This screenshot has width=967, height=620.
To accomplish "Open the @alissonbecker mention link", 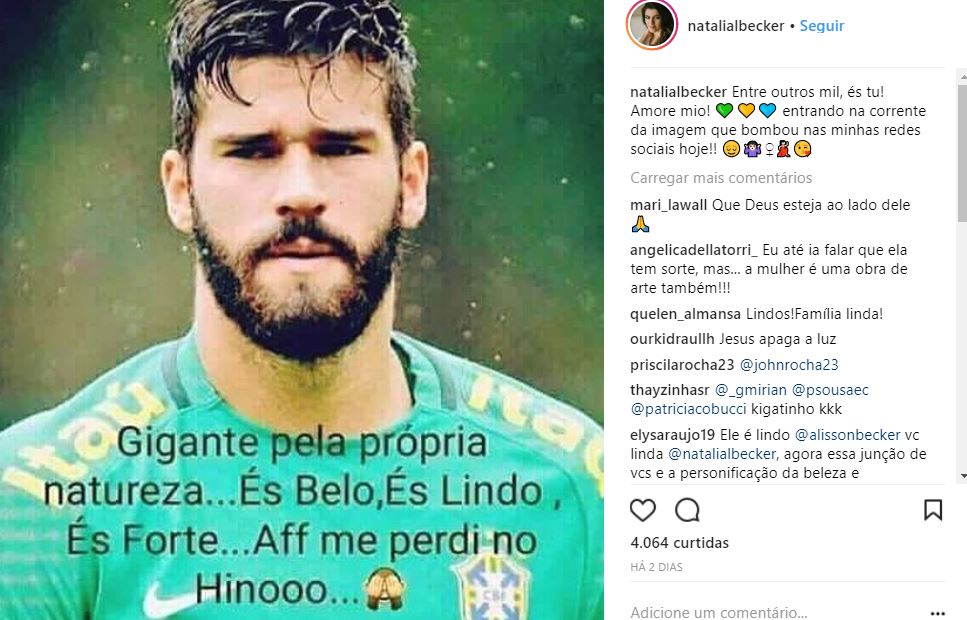I will tap(847, 435).
